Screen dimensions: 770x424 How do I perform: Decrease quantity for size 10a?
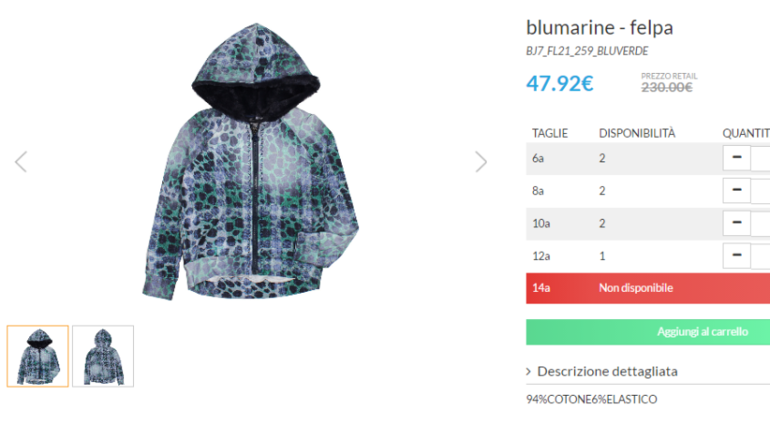[x=737, y=223]
